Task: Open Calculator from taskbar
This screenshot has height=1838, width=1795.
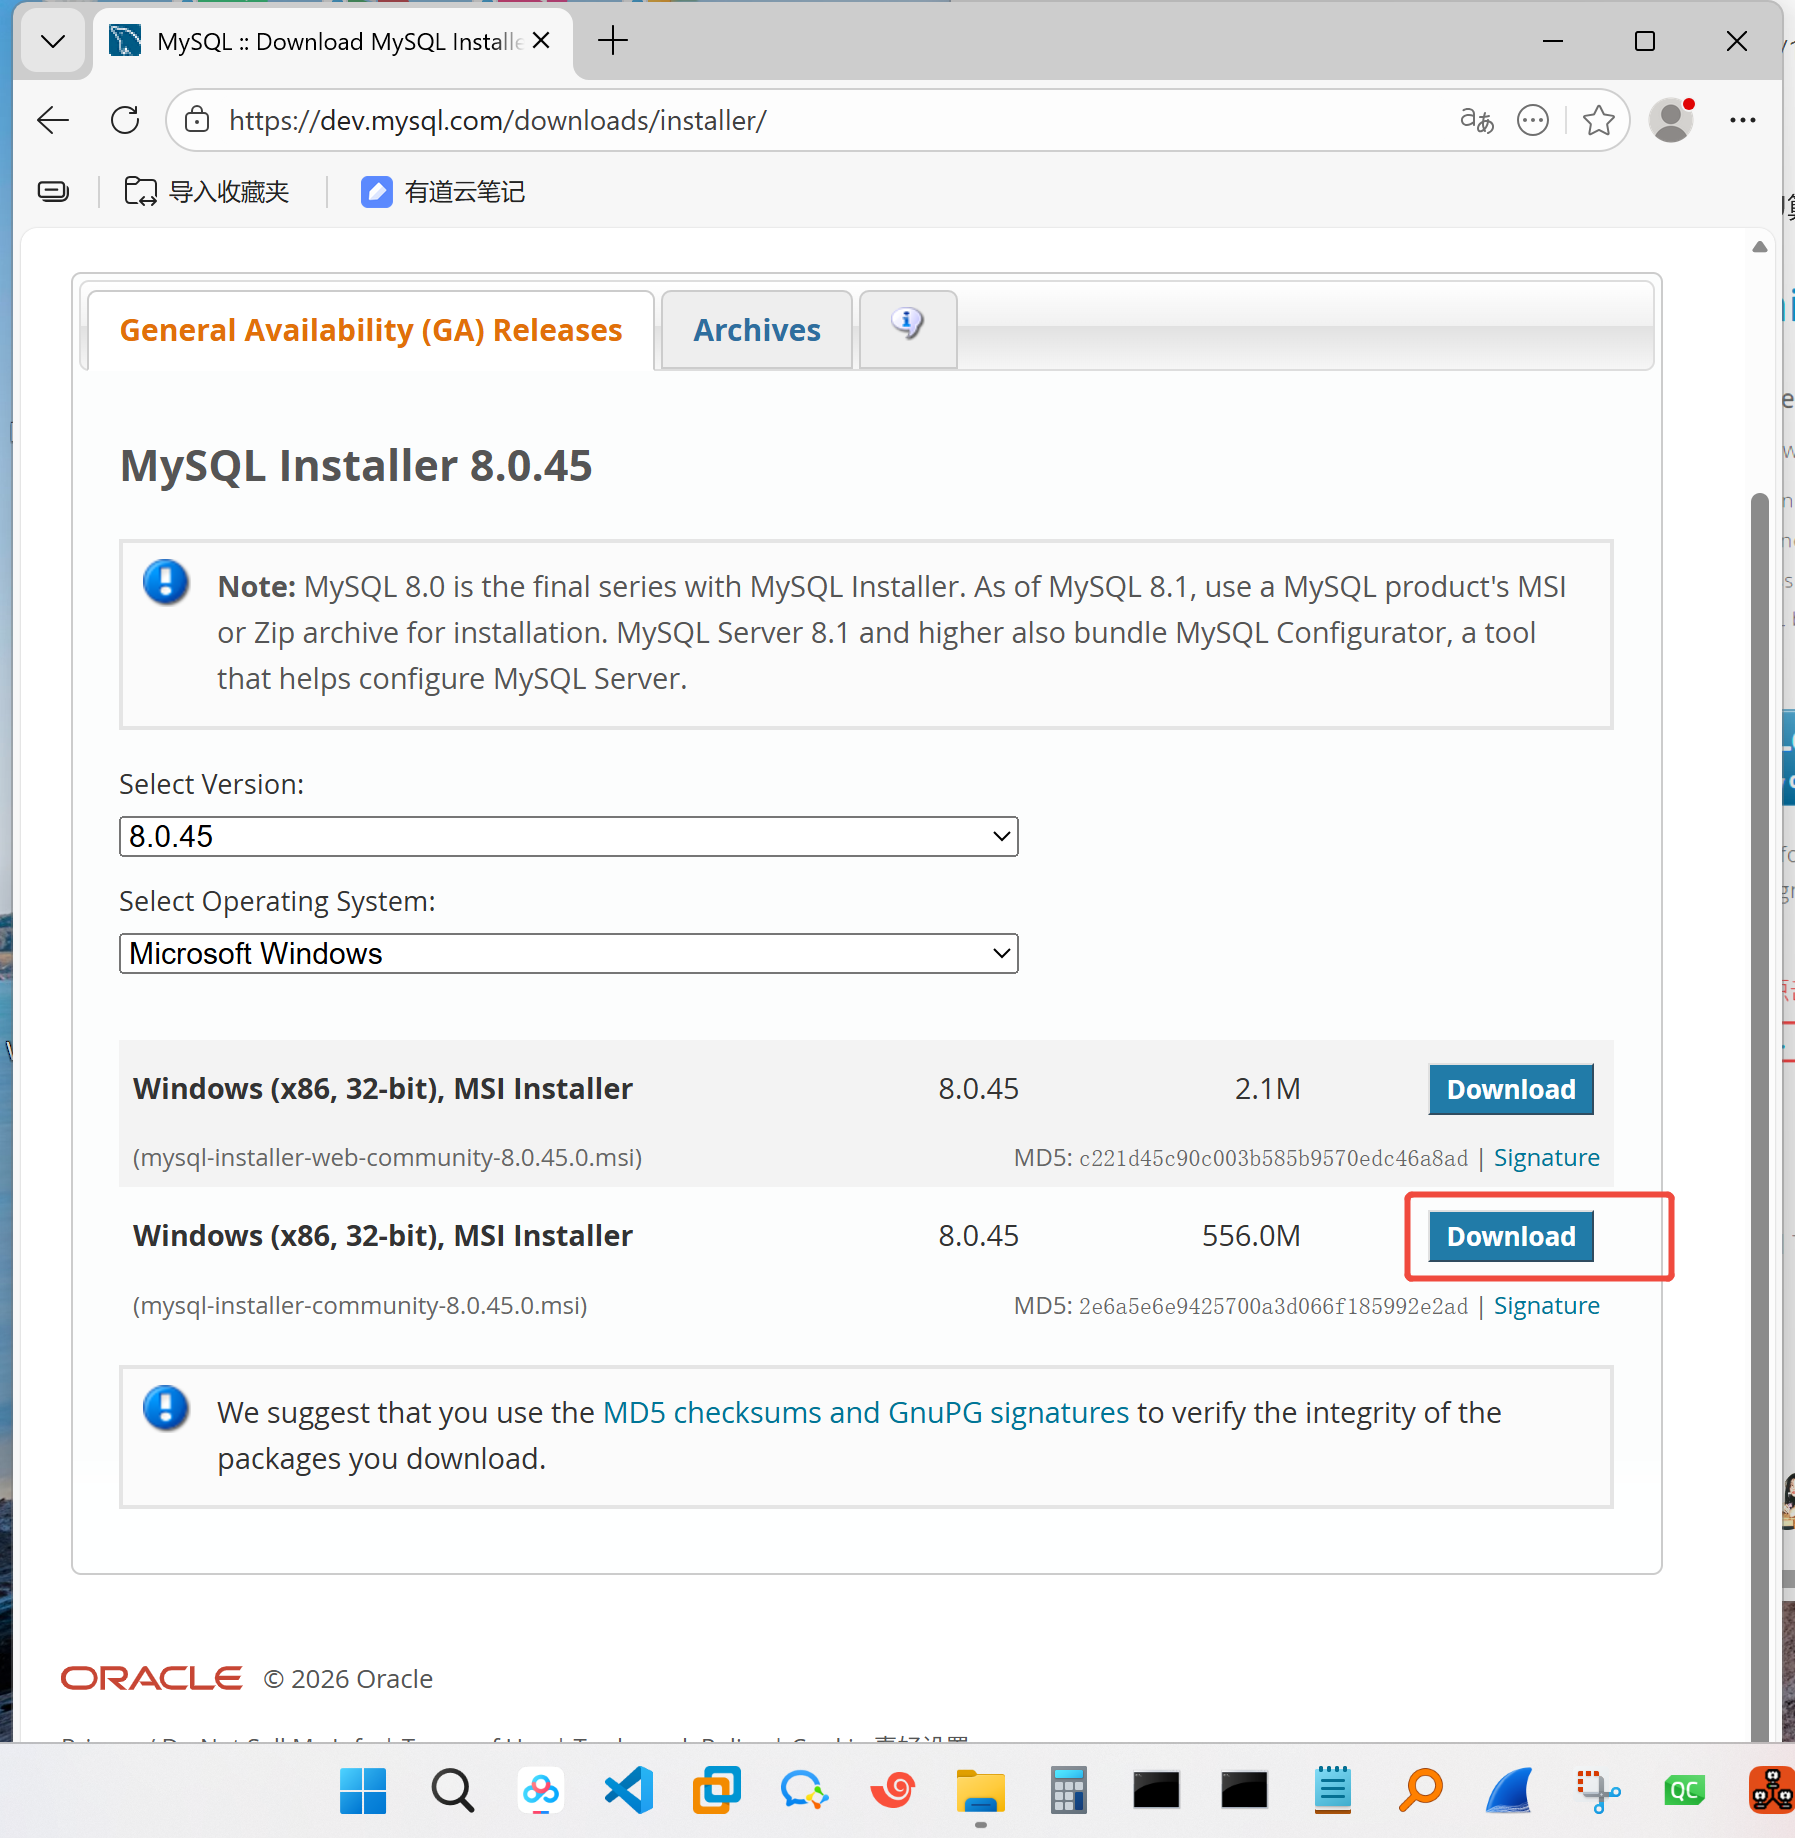Action: coord(1068,1790)
